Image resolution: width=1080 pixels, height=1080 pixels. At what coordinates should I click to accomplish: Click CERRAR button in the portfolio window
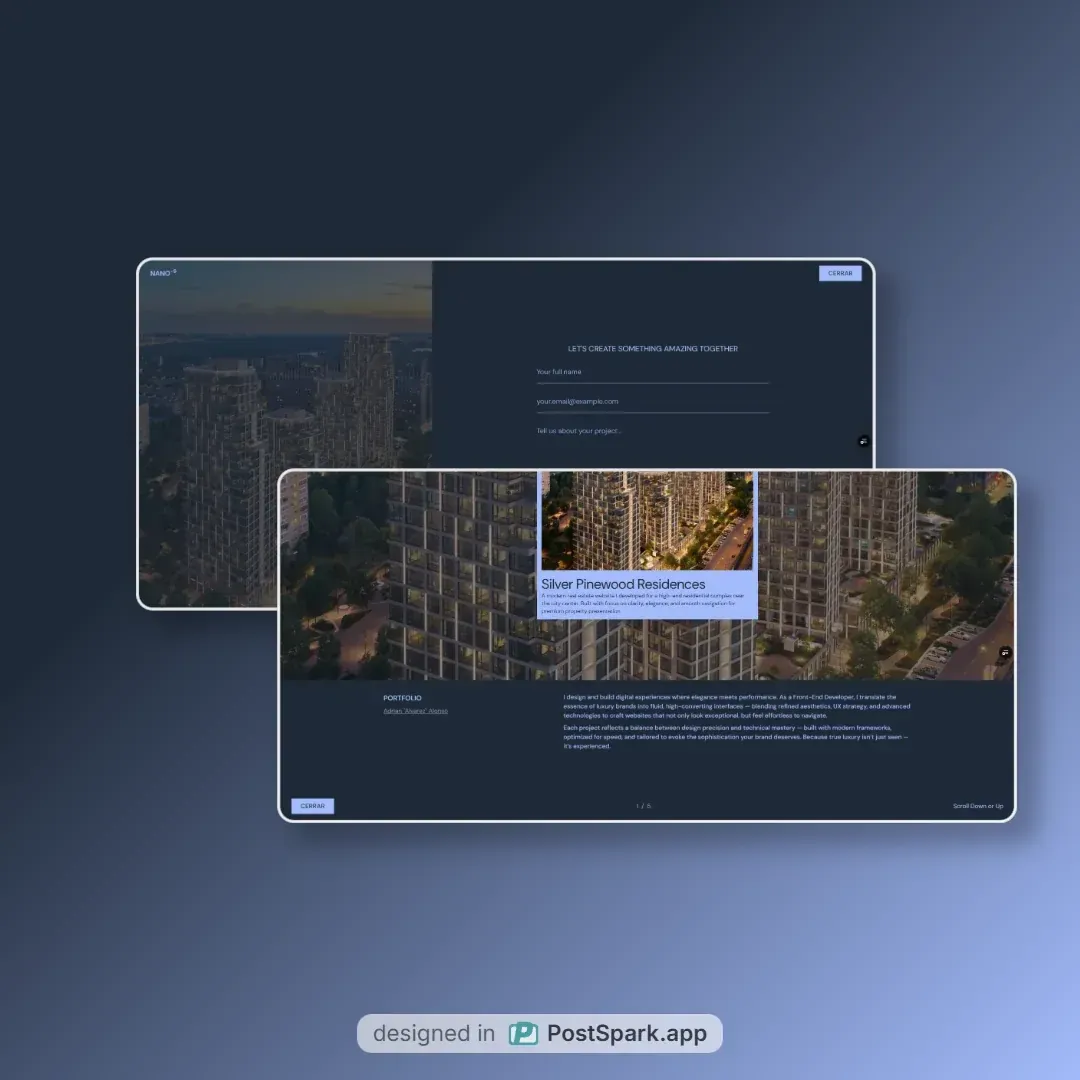[x=312, y=806]
